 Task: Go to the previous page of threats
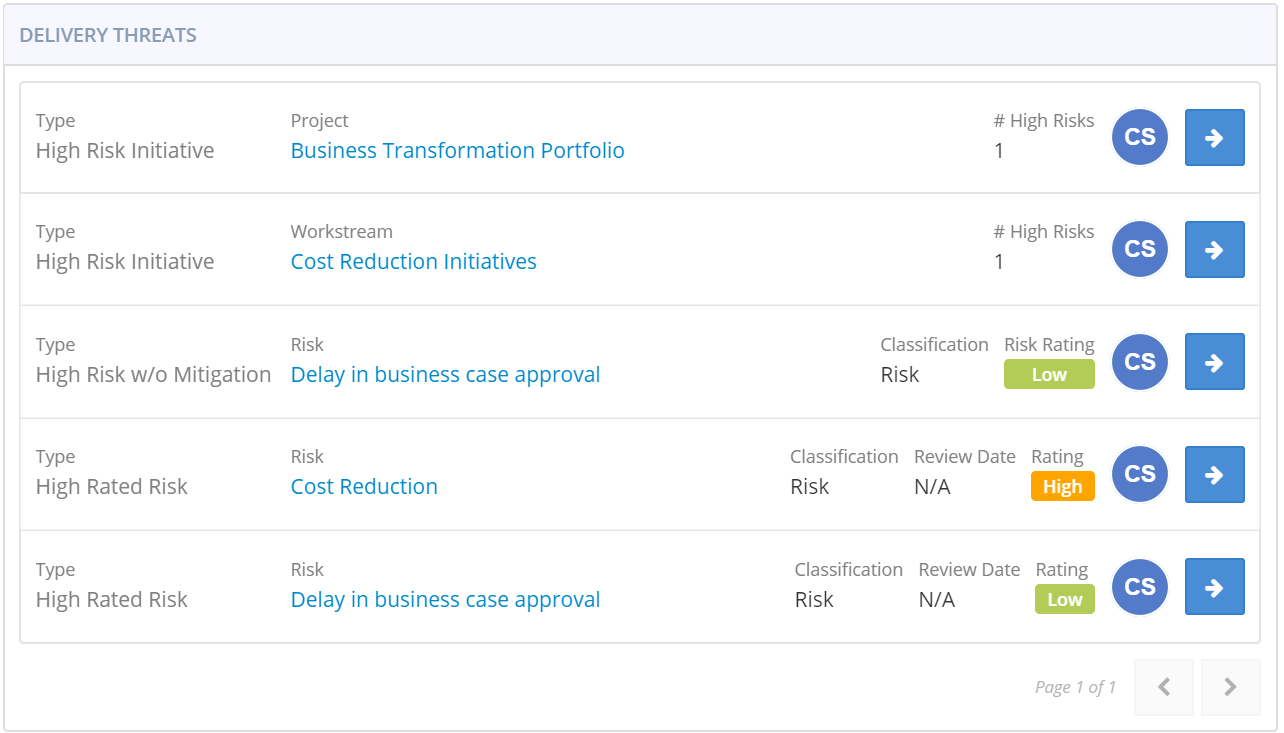point(1164,687)
